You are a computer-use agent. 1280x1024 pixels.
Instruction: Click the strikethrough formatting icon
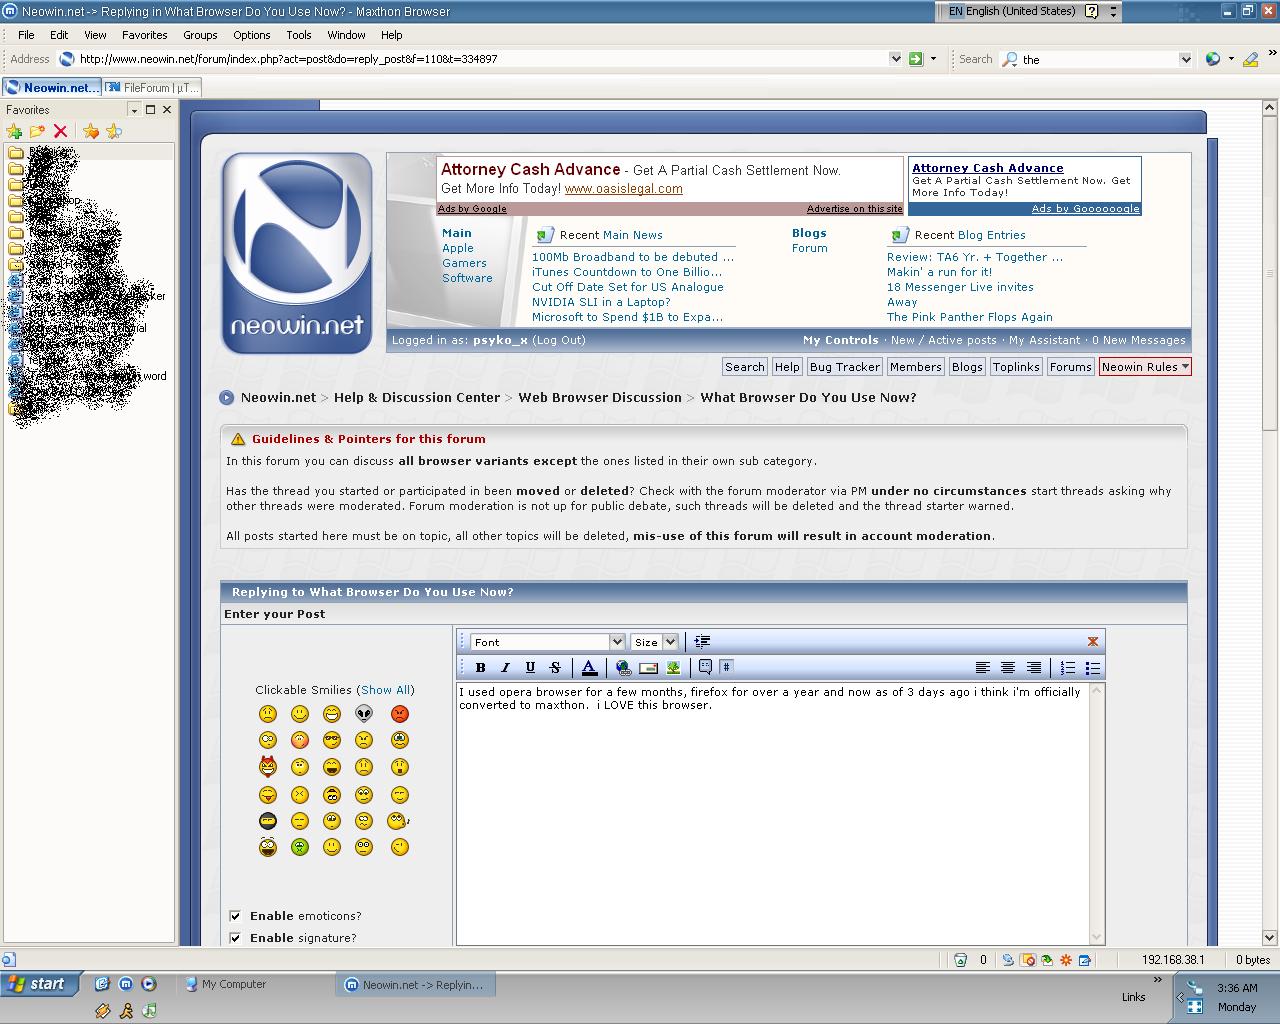[x=555, y=668]
